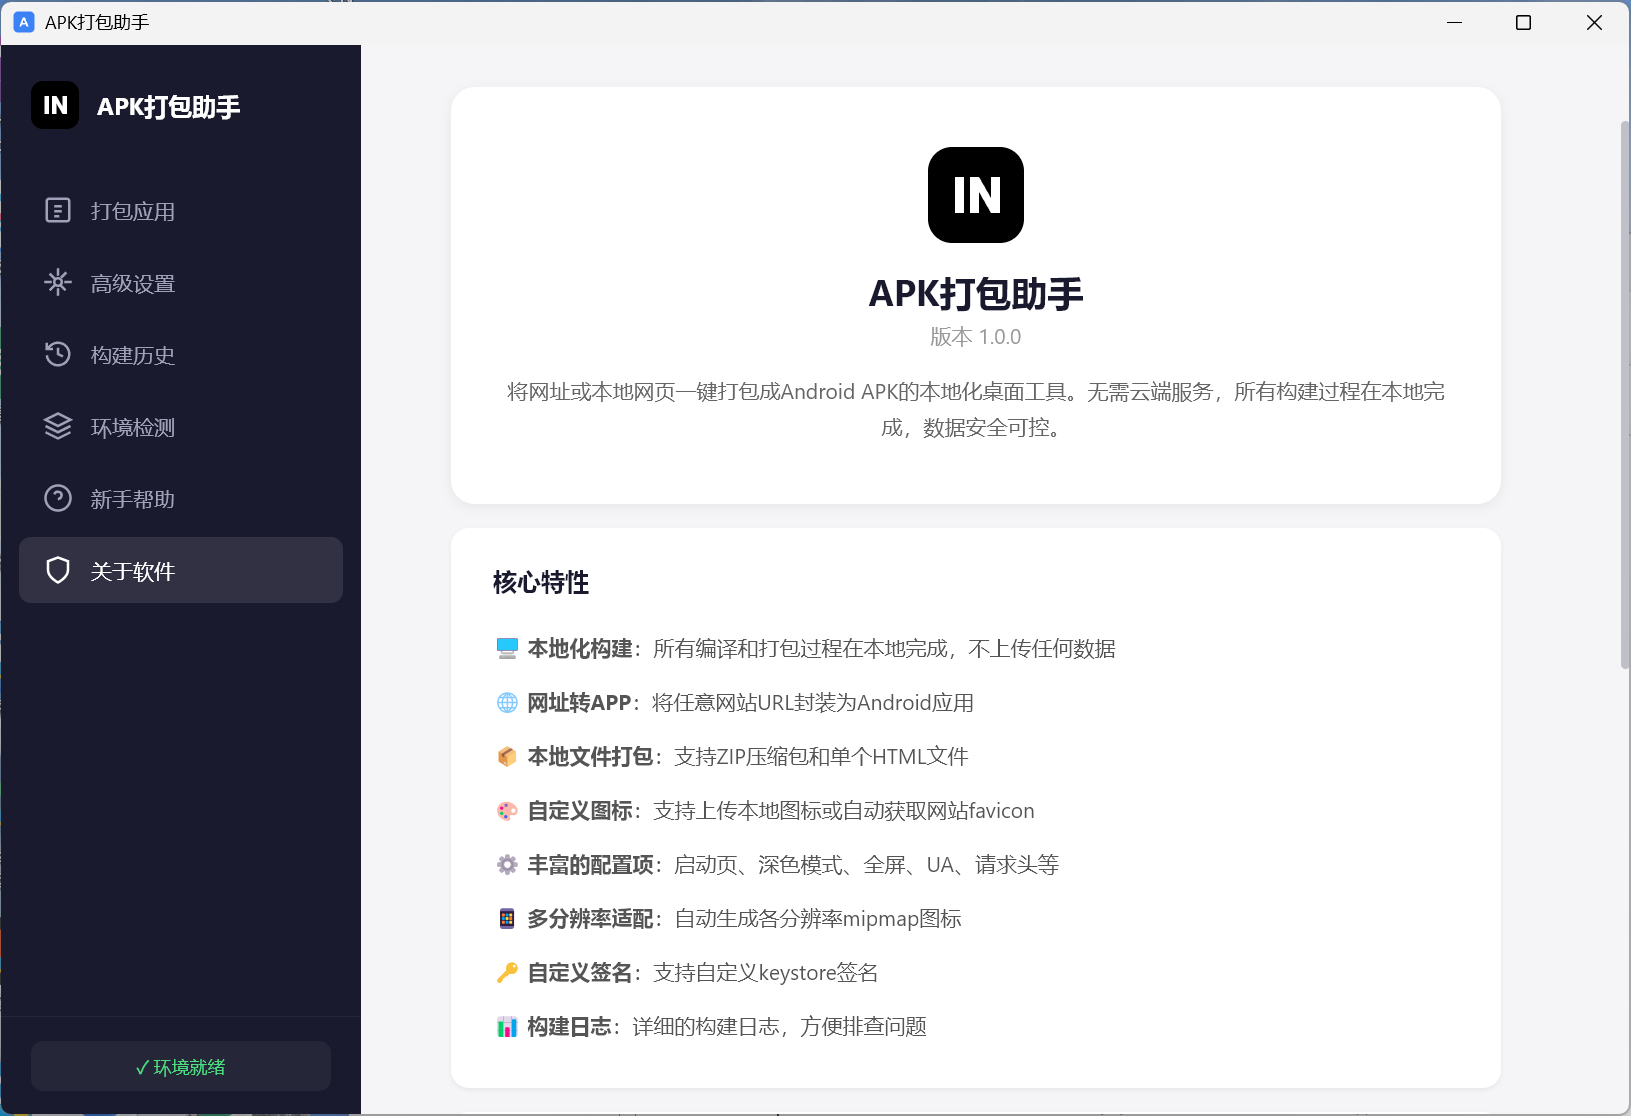Image resolution: width=1631 pixels, height=1116 pixels.
Task: Click the computer icon beside 本地化构建
Action: pyautogui.click(x=507, y=648)
